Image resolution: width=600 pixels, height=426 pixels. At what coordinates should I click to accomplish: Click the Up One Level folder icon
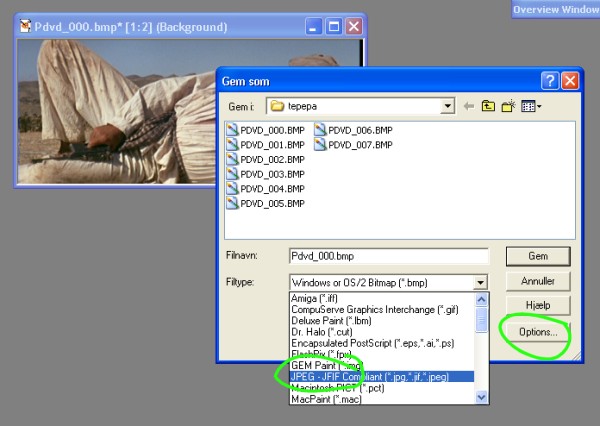489,106
